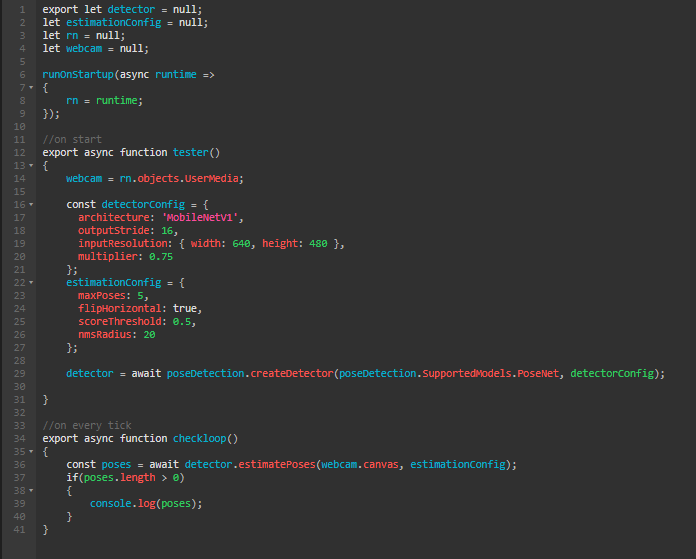Image resolution: width=696 pixels, height=559 pixels.
Task: Click the value 16 after outputStride
Action: (167, 230)
